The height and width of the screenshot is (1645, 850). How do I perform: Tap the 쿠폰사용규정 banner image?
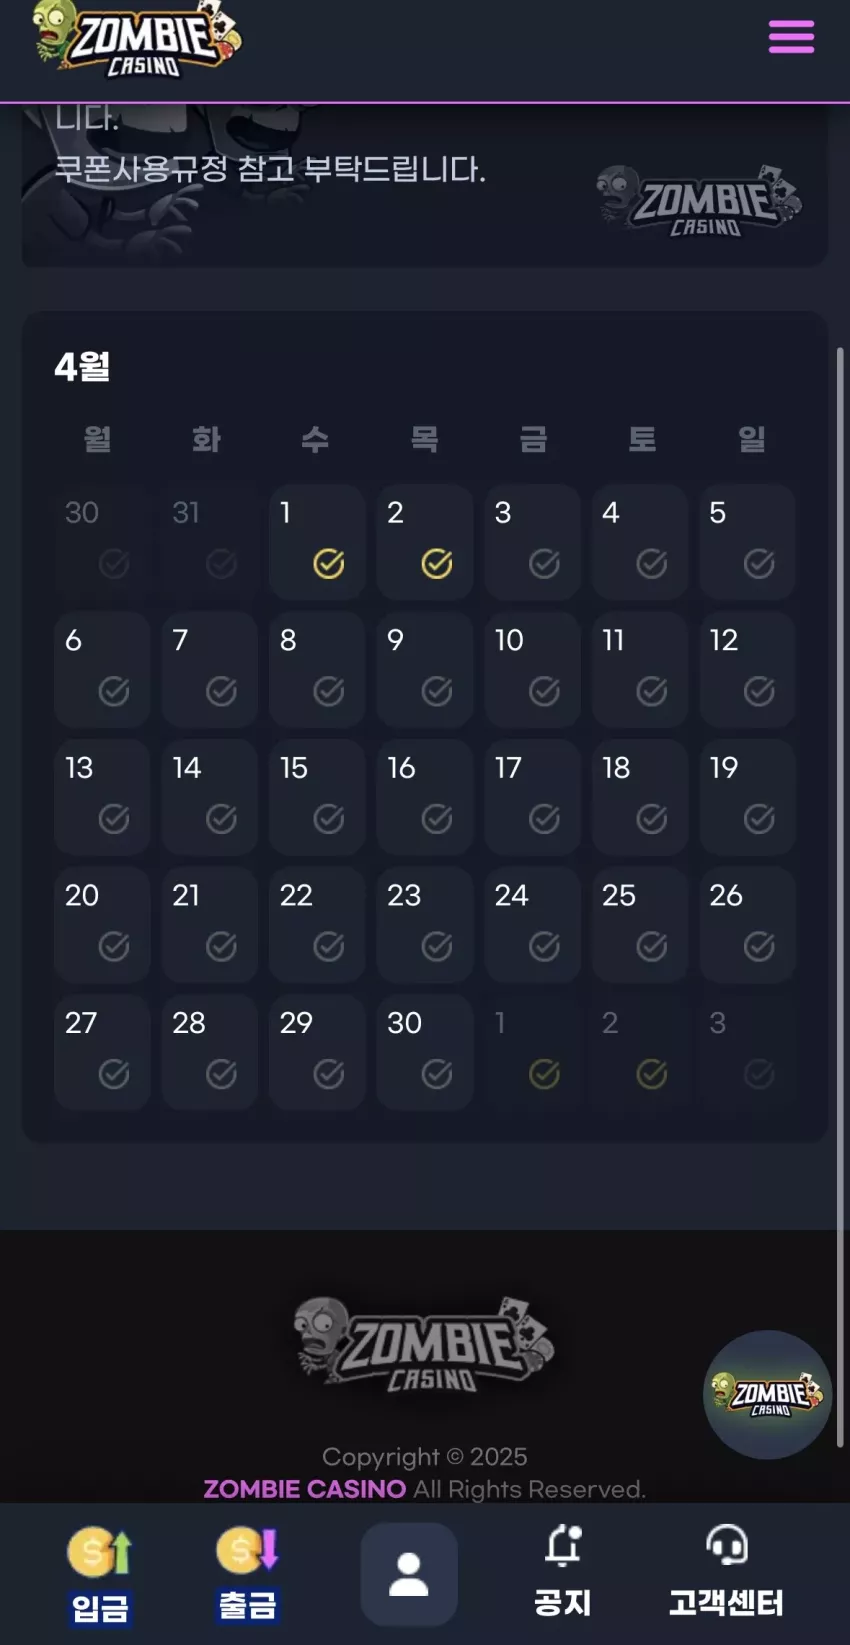425,185
